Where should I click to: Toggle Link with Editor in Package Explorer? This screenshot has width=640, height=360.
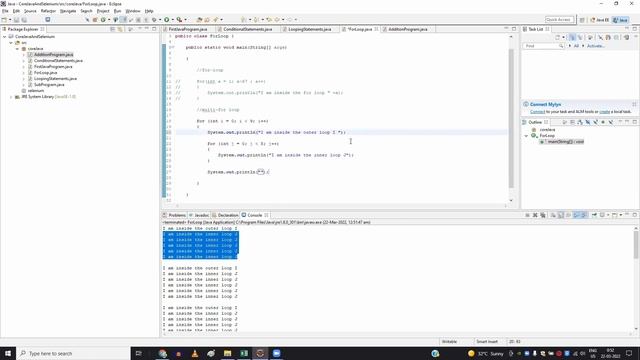click(120, 29)
